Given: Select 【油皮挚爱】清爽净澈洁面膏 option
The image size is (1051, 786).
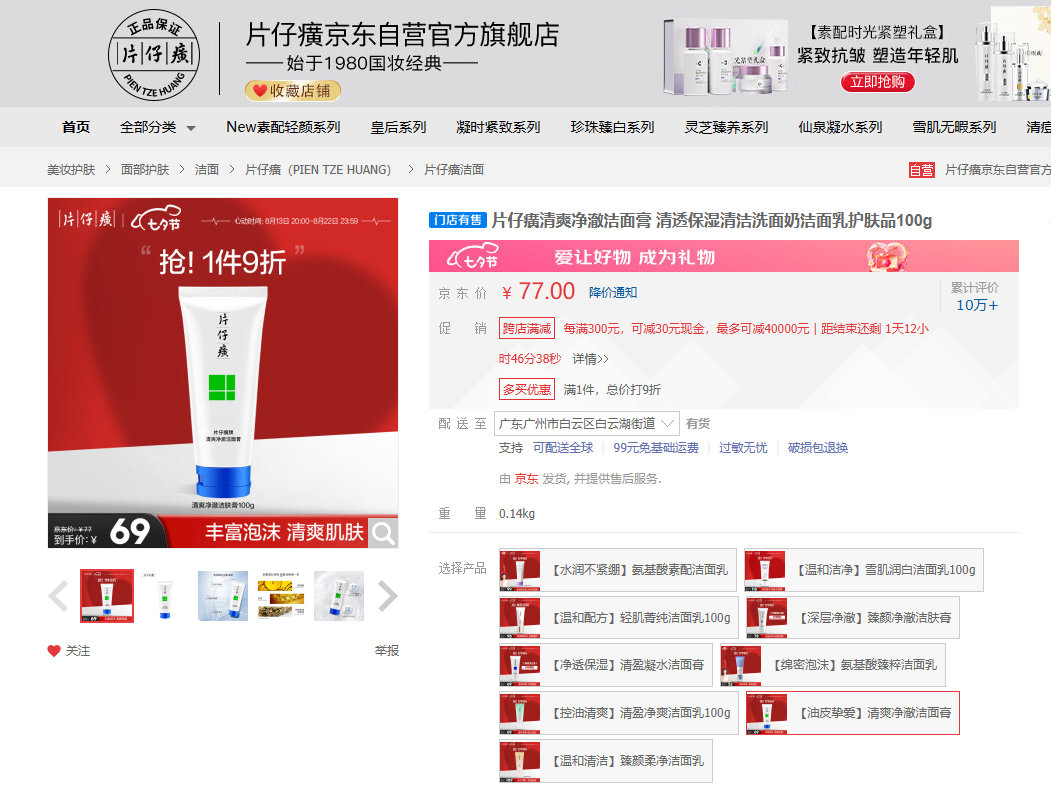Looking at the screenshot, I should coord(853,713).
